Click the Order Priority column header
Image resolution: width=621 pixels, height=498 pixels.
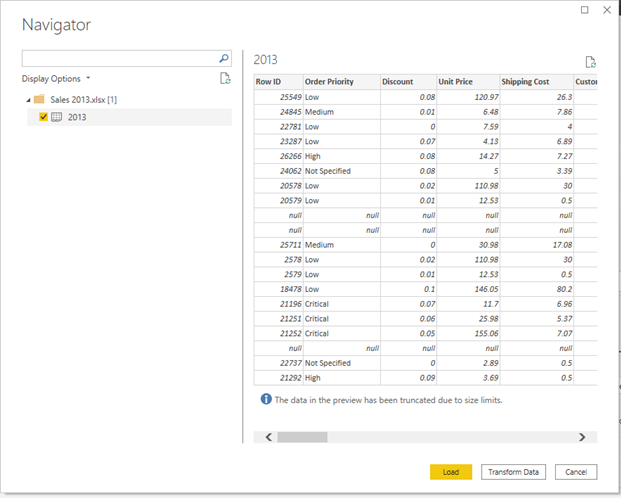pyautogui.click(x=342, y=82)
